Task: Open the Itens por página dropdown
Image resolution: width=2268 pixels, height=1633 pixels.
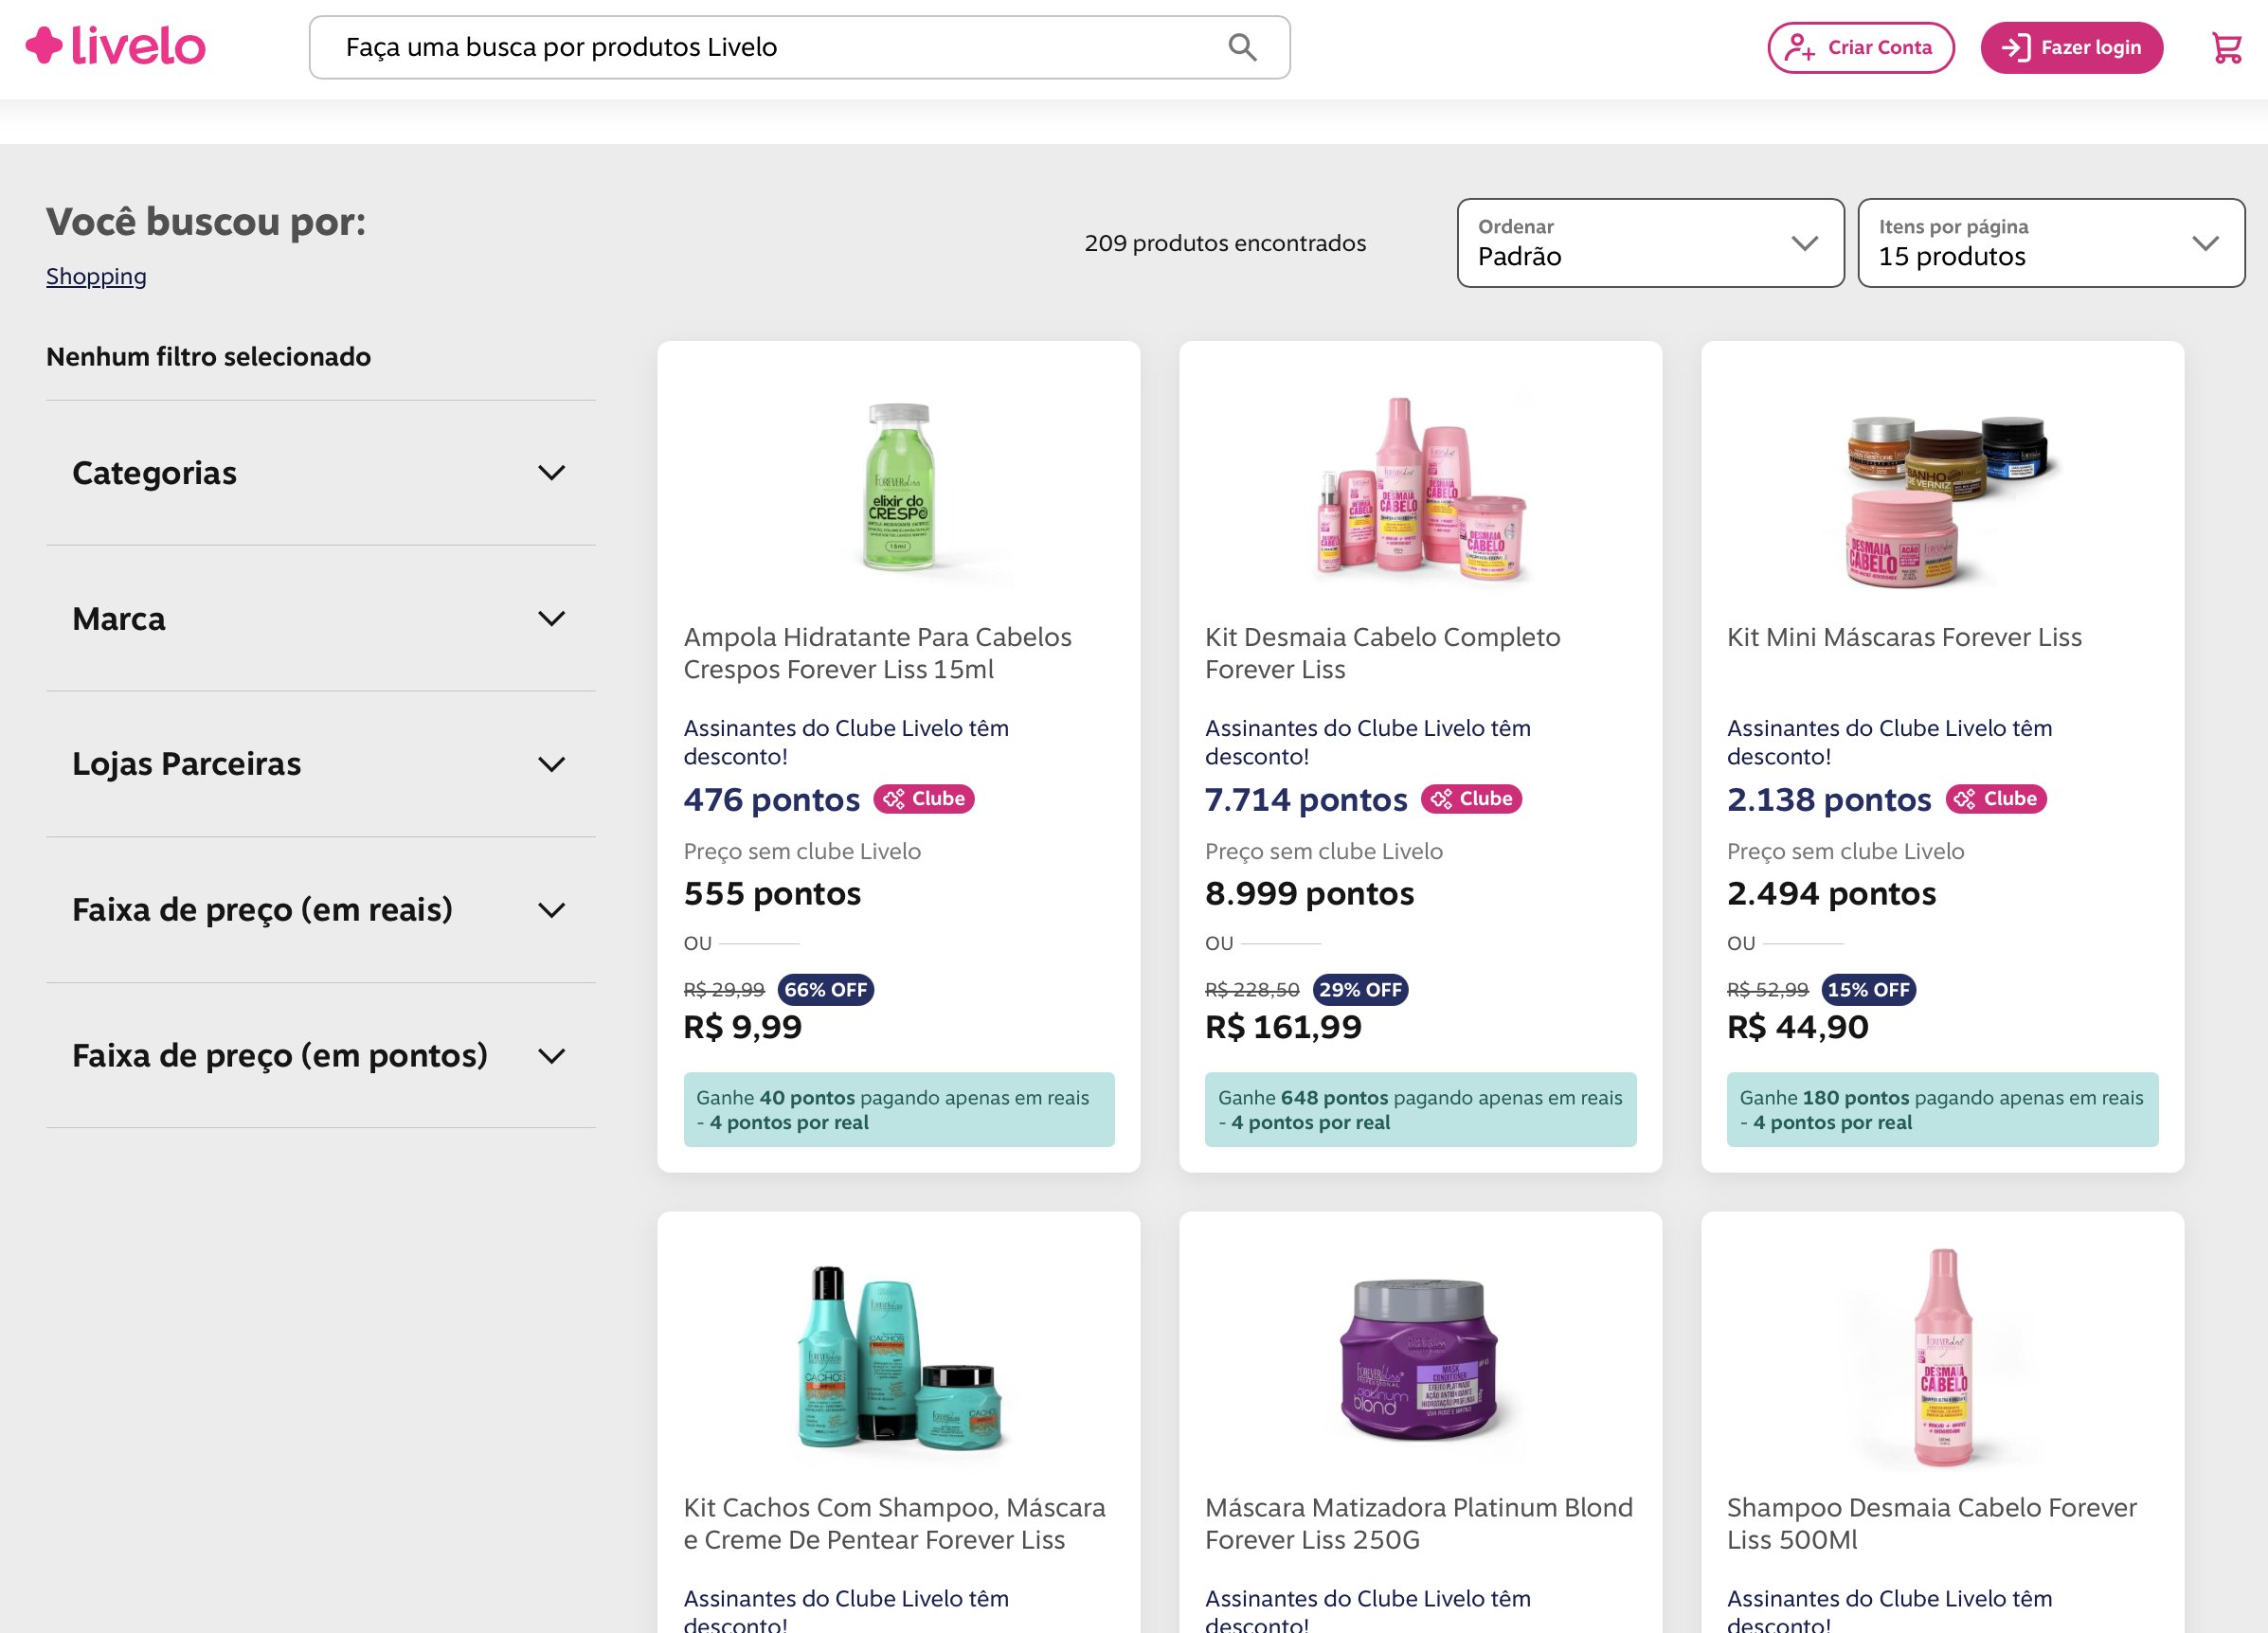Action: (2051, 243)
